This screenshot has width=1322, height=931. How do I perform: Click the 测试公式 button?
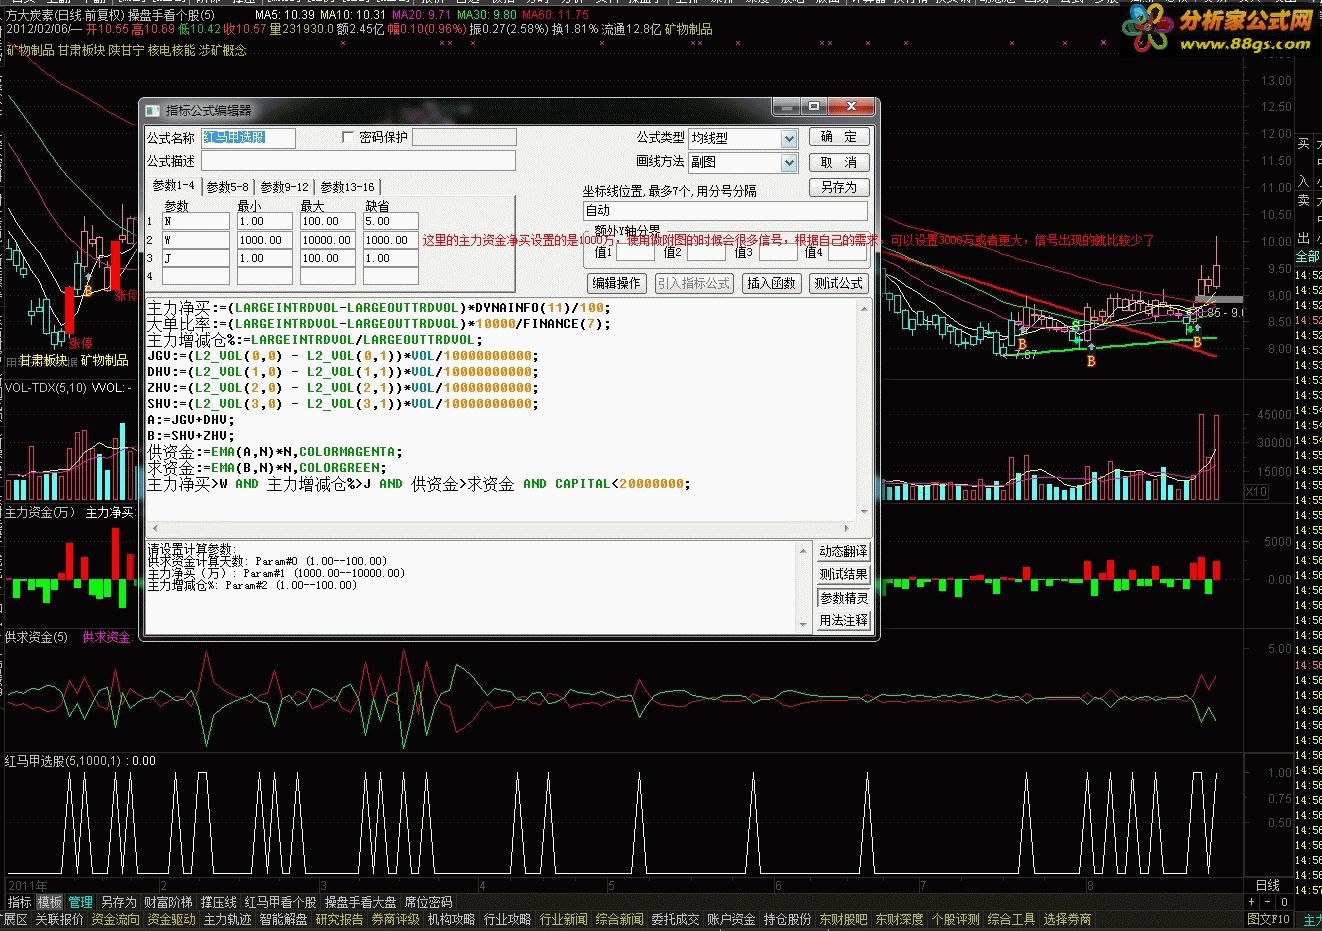pos(838,283)
